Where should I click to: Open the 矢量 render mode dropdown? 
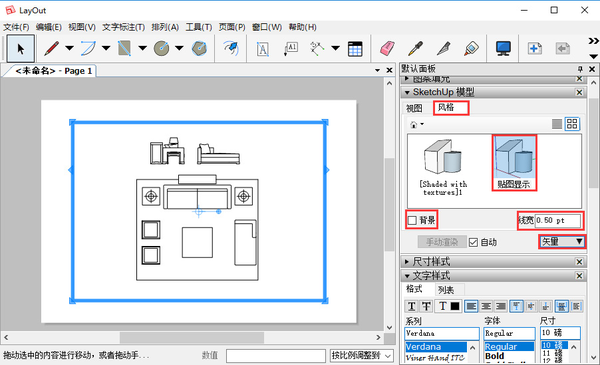[x=562, y=242]
